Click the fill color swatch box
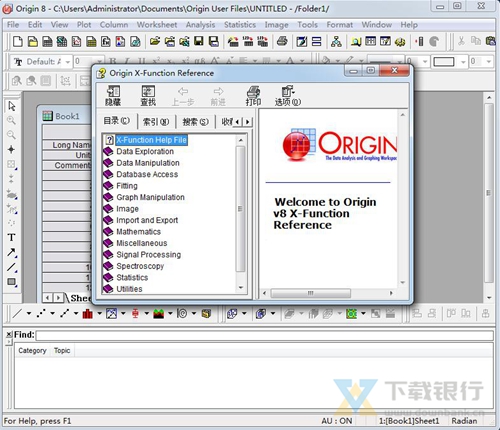This screenshot has height=430, width=500. tap(444, 62)
